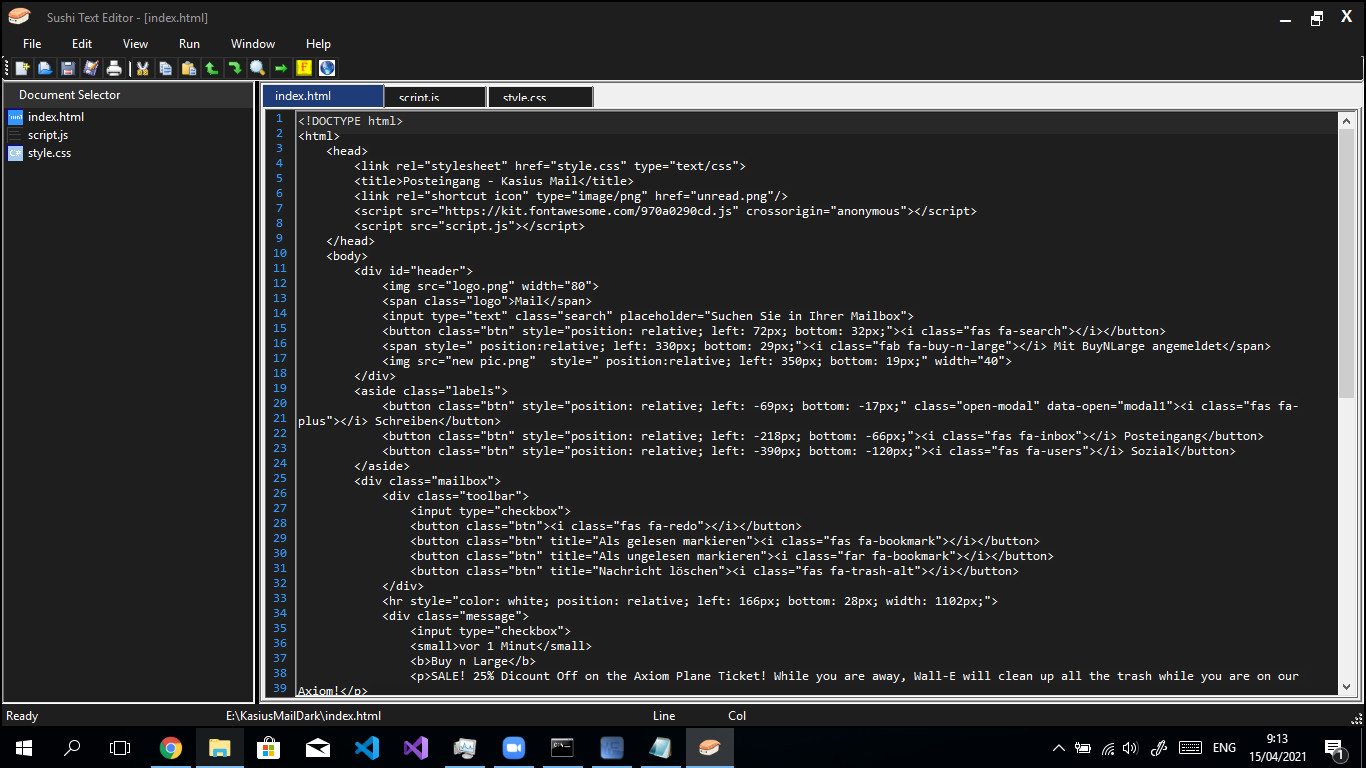The width and height of the screenshot is (1366, 768).
Task: Open the Help menu
Action: coord(318,44)
